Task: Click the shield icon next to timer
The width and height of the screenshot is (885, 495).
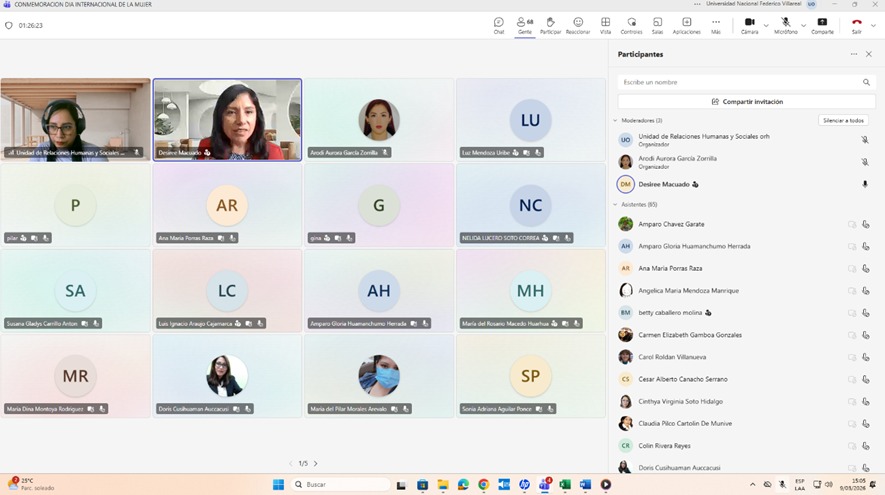Action: [x=8, y=25]
